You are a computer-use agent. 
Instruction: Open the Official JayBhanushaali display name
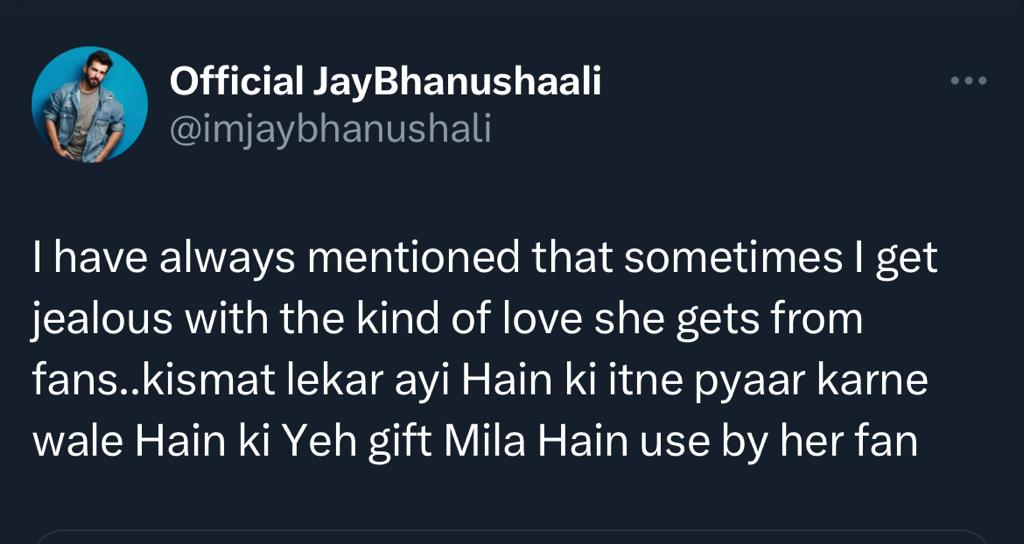coord(385,82)
